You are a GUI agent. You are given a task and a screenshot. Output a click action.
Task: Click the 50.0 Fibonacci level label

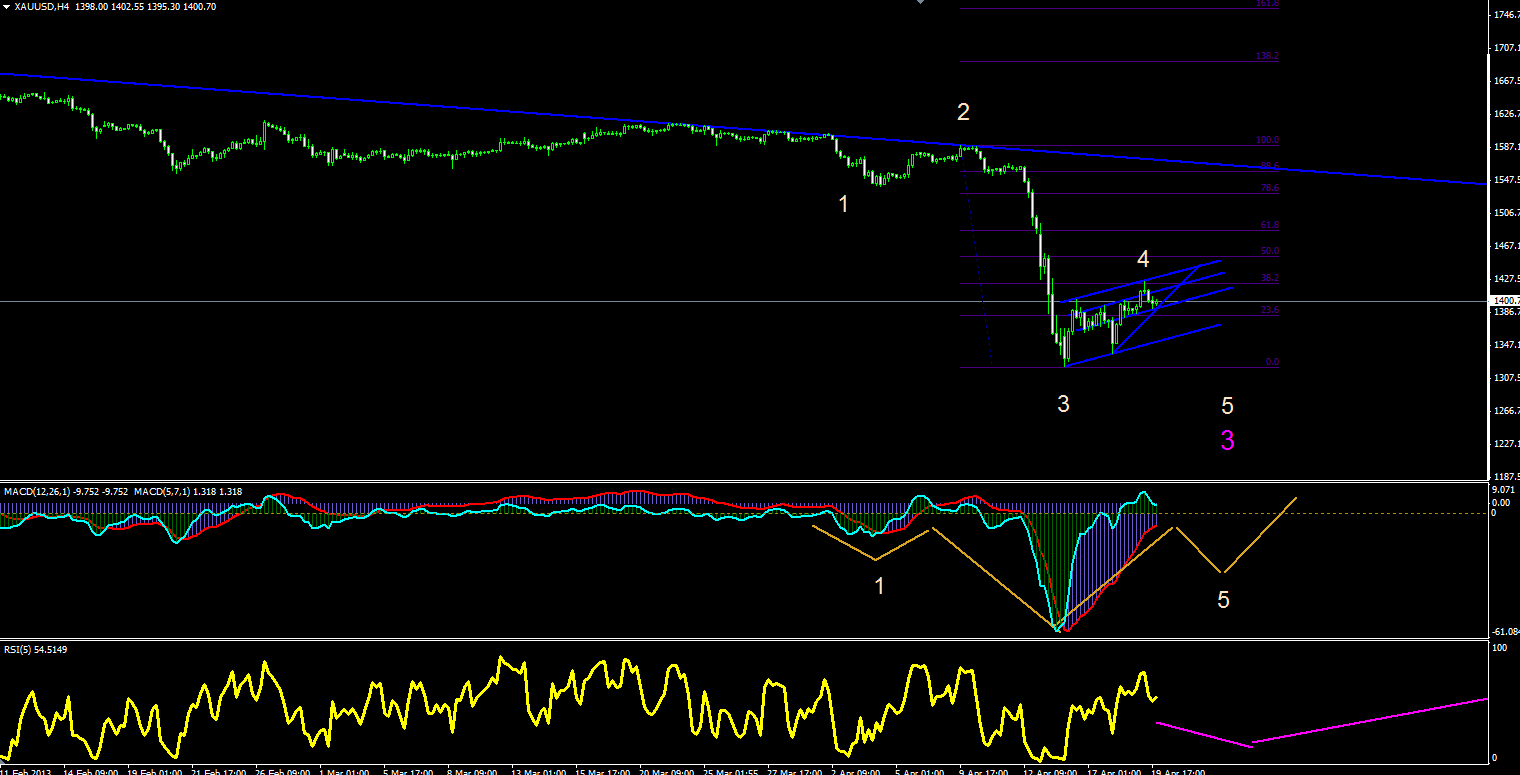[x=1269, y=251]
